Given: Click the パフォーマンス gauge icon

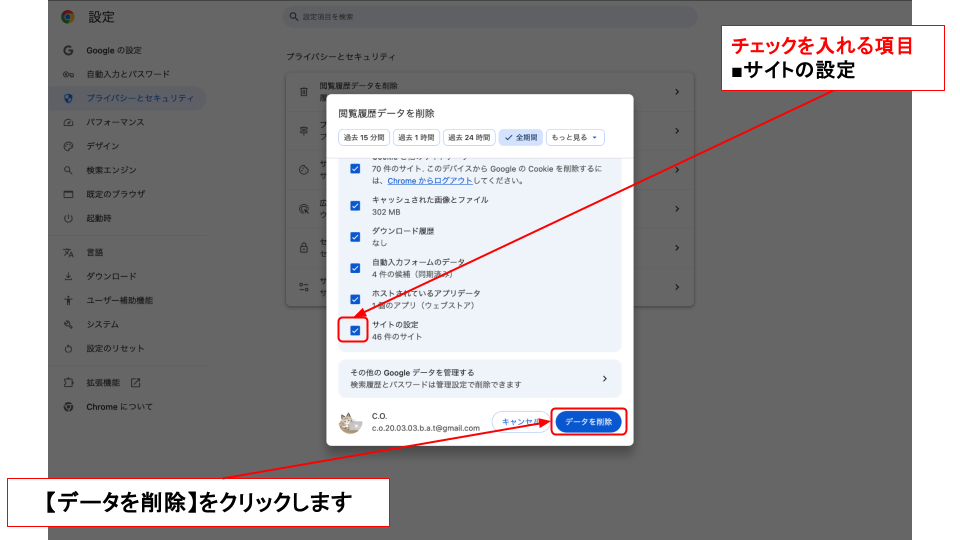Looking at the screenshot, I should pyautogui.click(x=68, y=122).
